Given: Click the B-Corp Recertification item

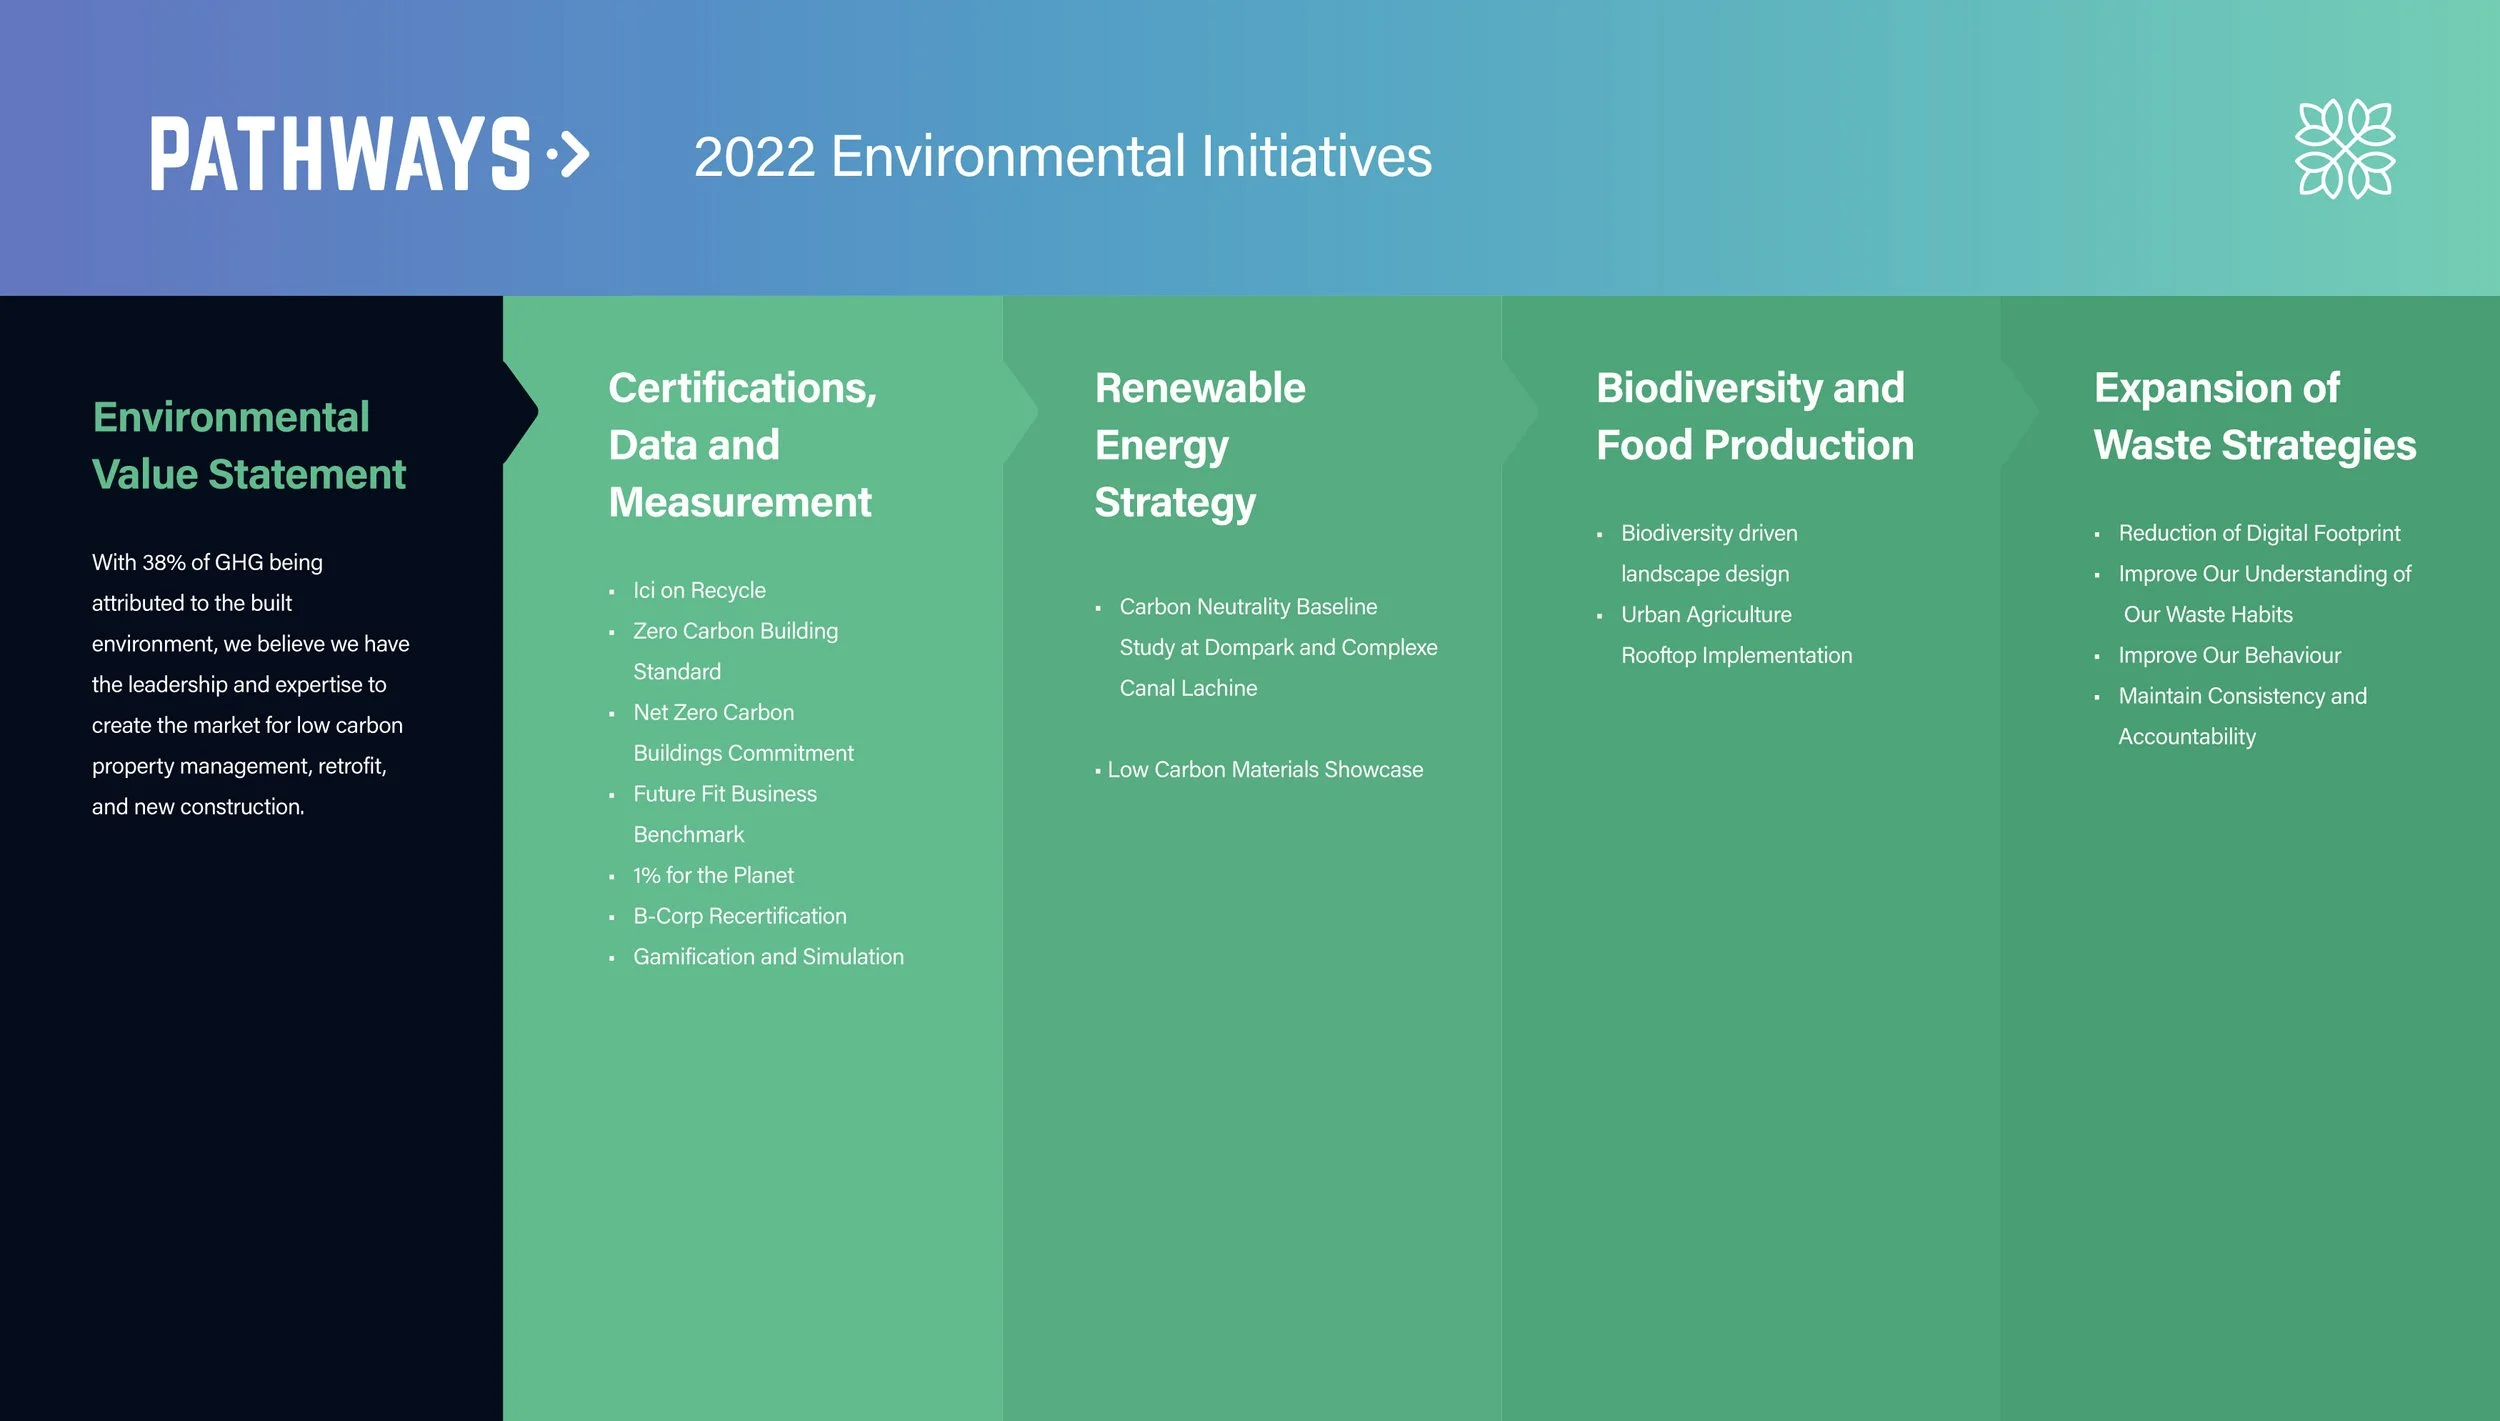Looking at the screenshot, I should coord(739,917).
